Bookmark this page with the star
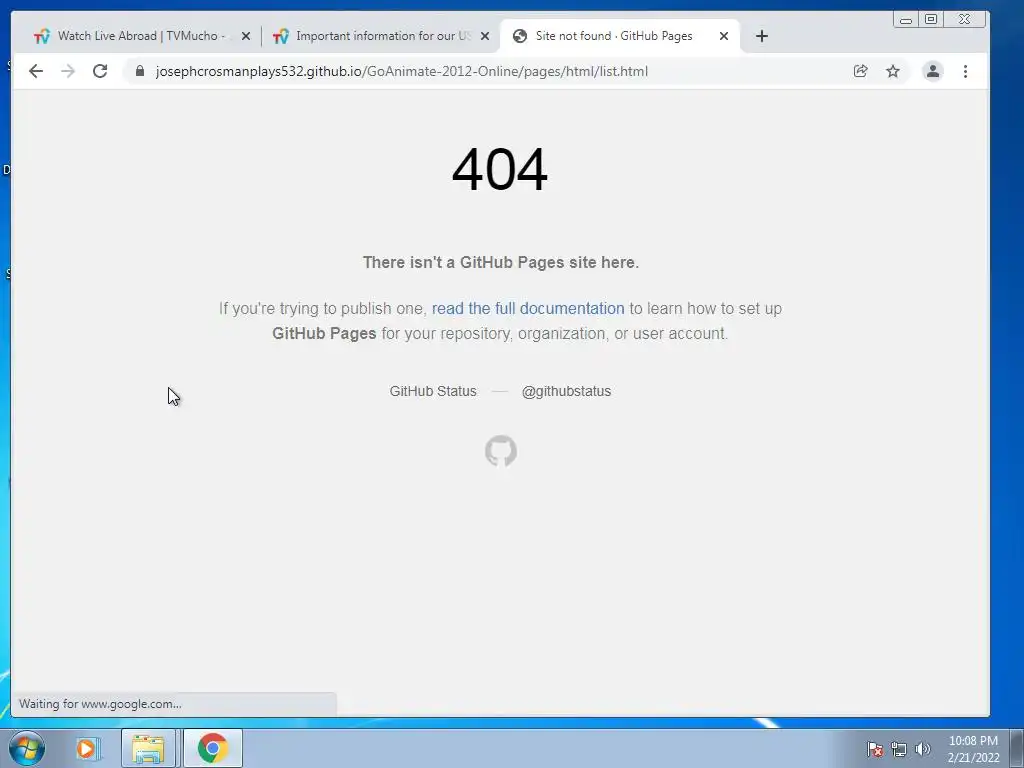Image resolution: width=1024 pixels, height=768 pixels. point(893,71)
